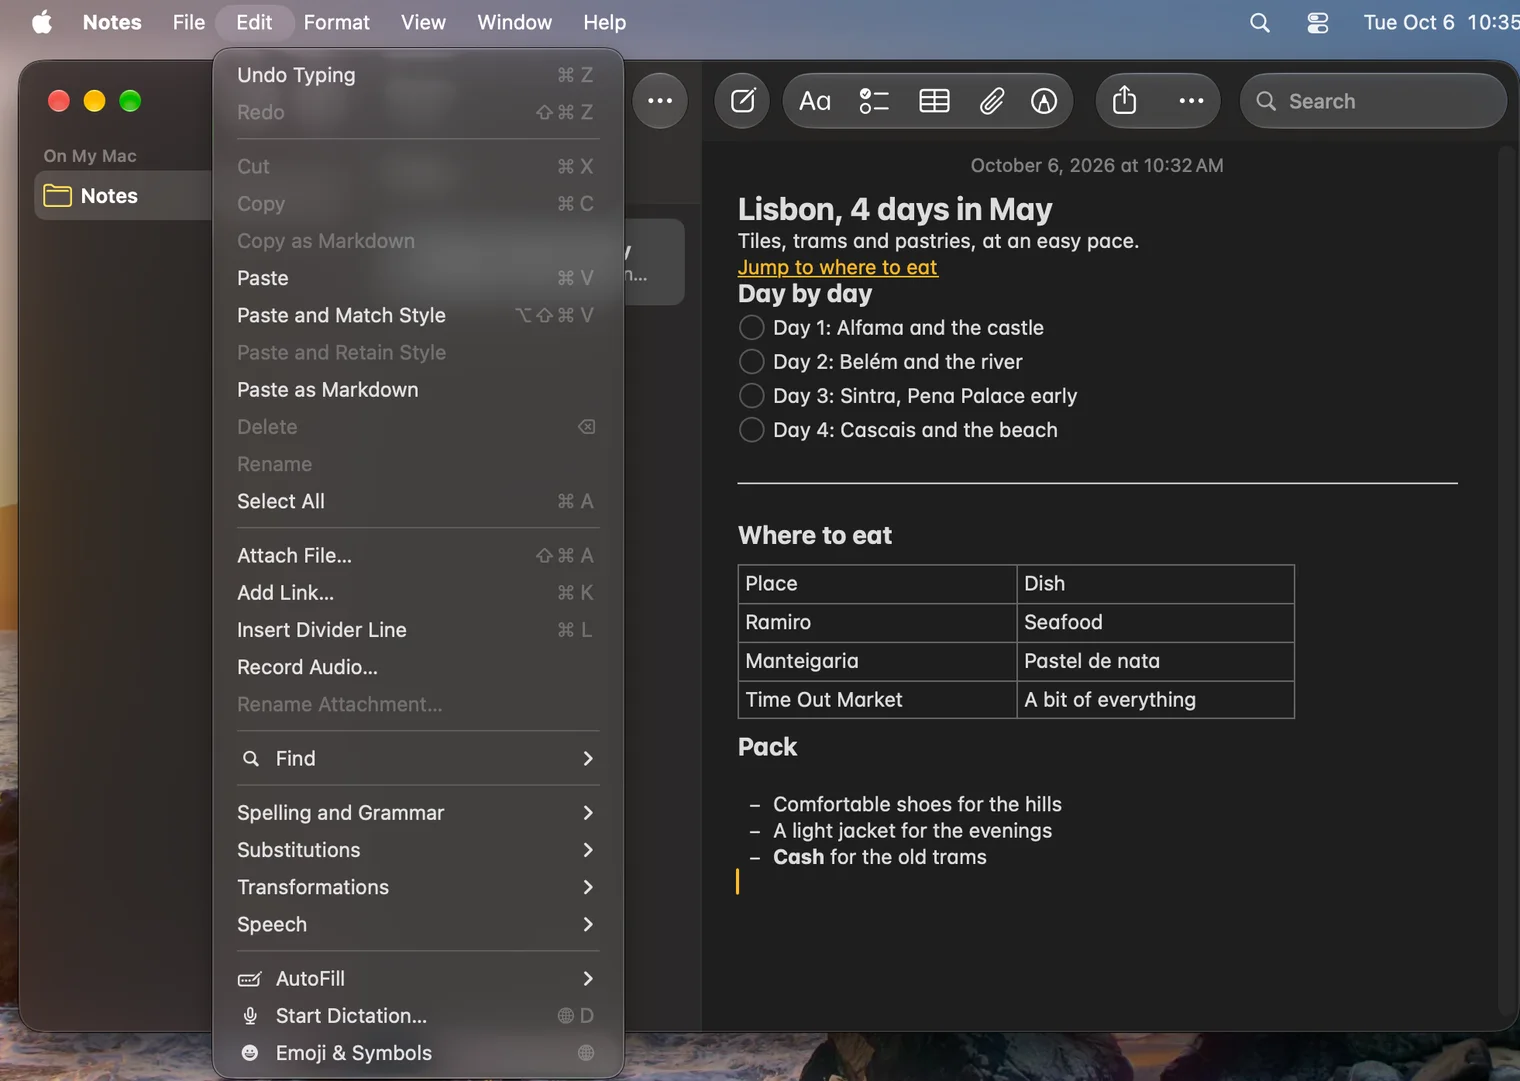The width and height of the screenshot is (1520, 1081).
Task: Choose Undo Typing from the Edit menu
Action: pyautogui.click(x=418, y=75)
